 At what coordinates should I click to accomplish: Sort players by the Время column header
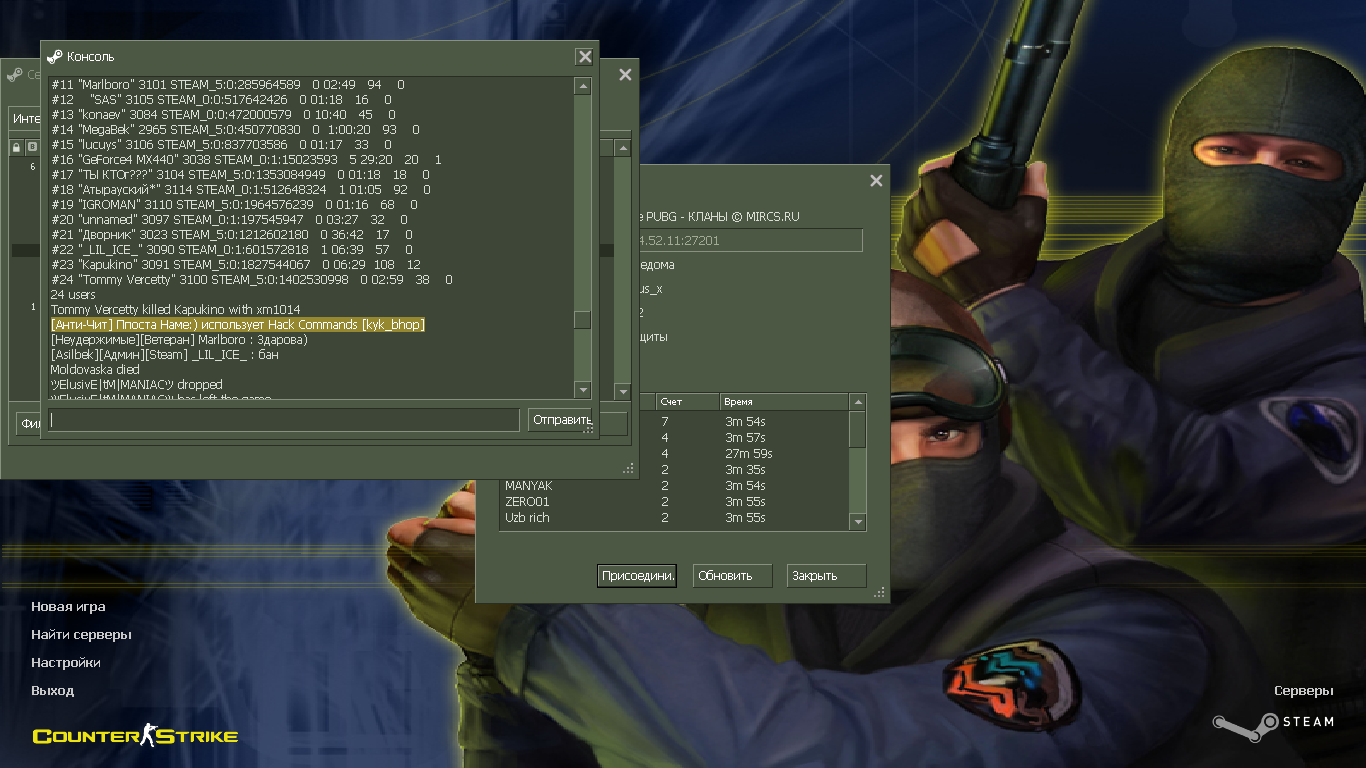[783, 401]
